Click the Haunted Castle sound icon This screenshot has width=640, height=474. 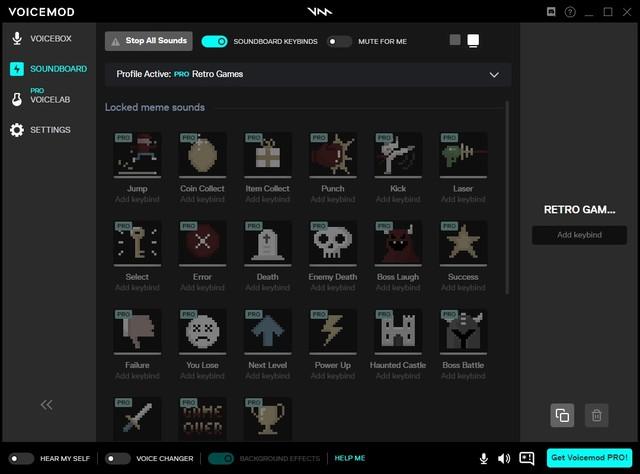398,332
